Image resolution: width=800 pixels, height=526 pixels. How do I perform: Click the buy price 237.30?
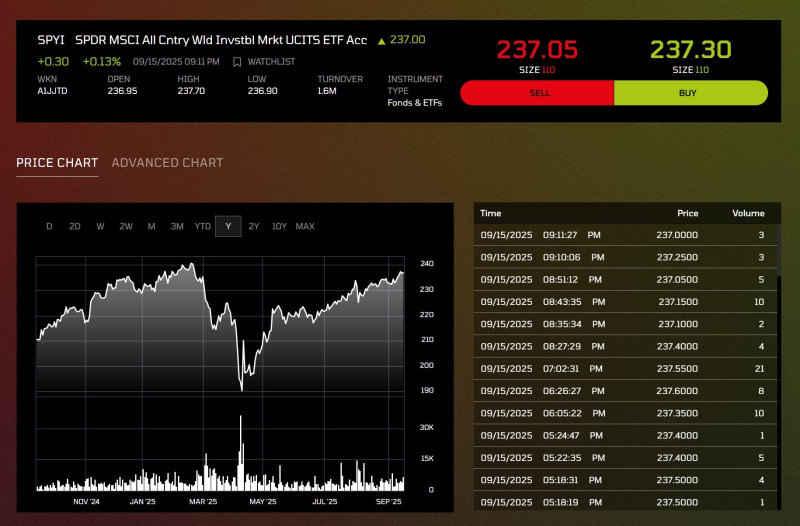(x=691, y=49)
